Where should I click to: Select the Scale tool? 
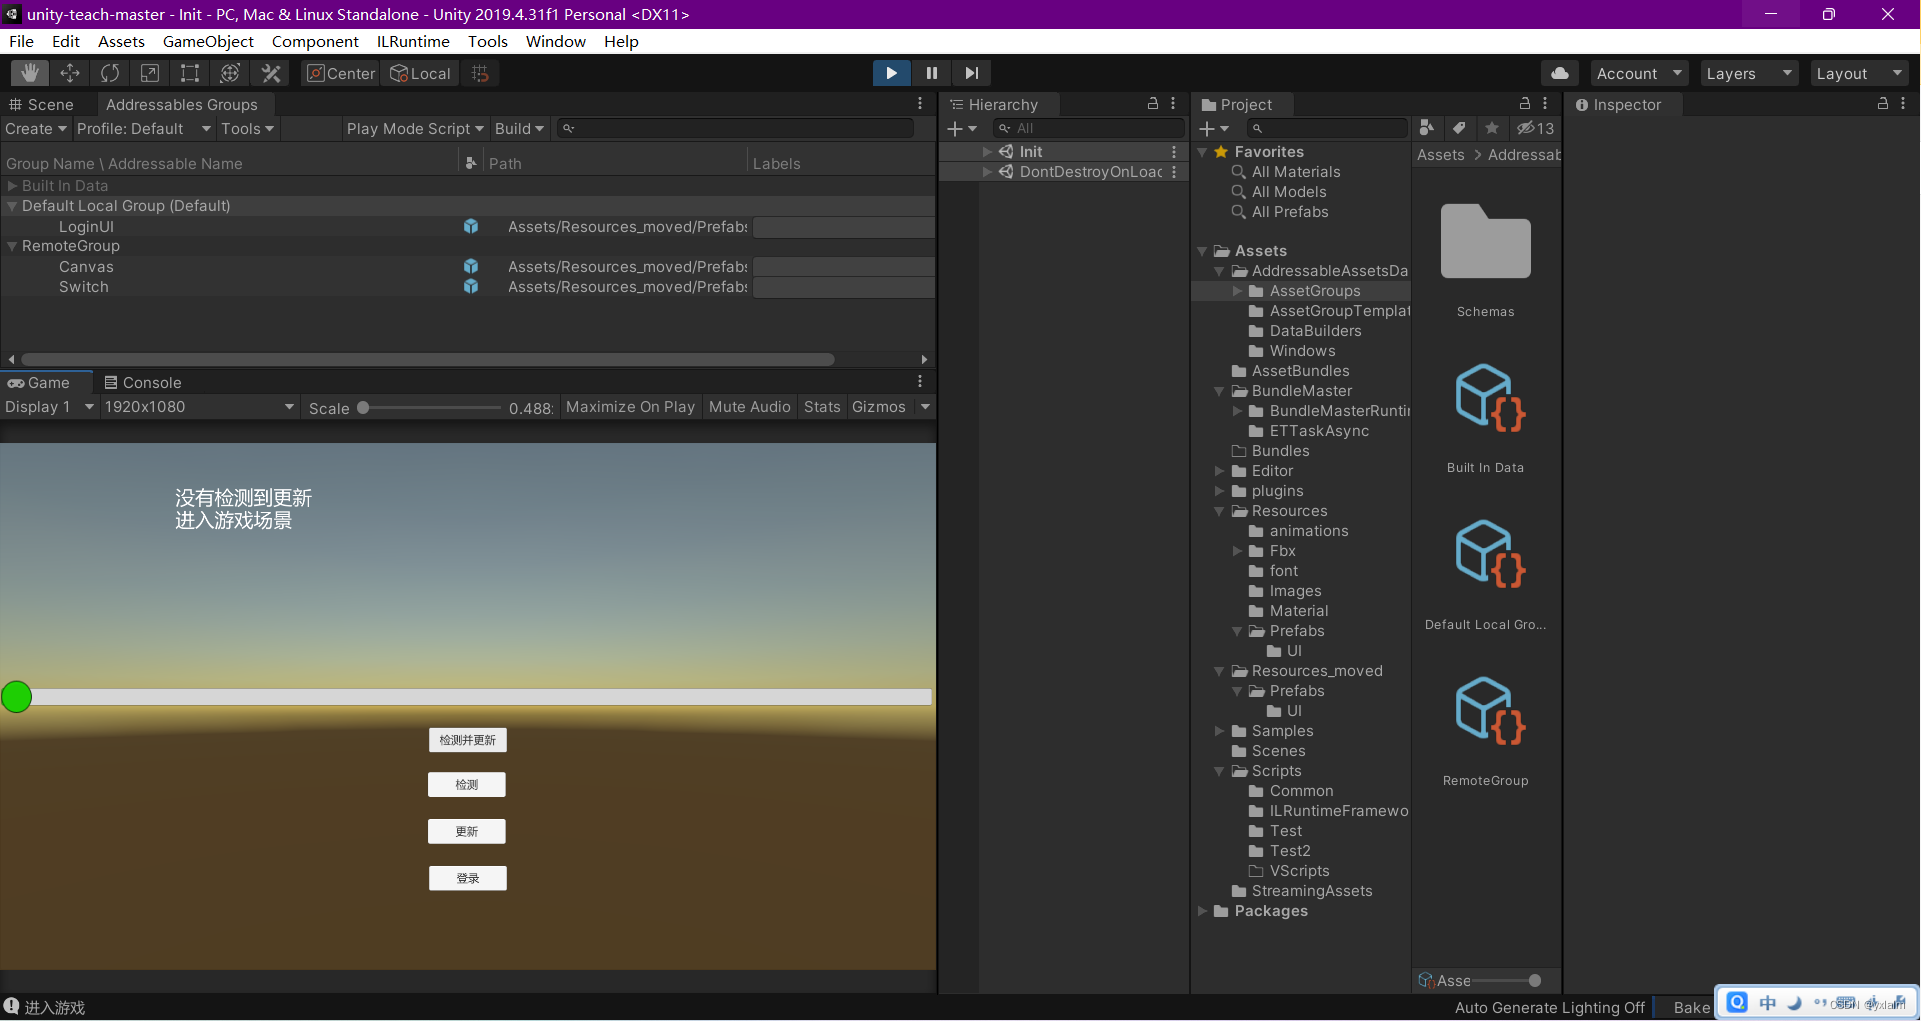tap(150, 73)
